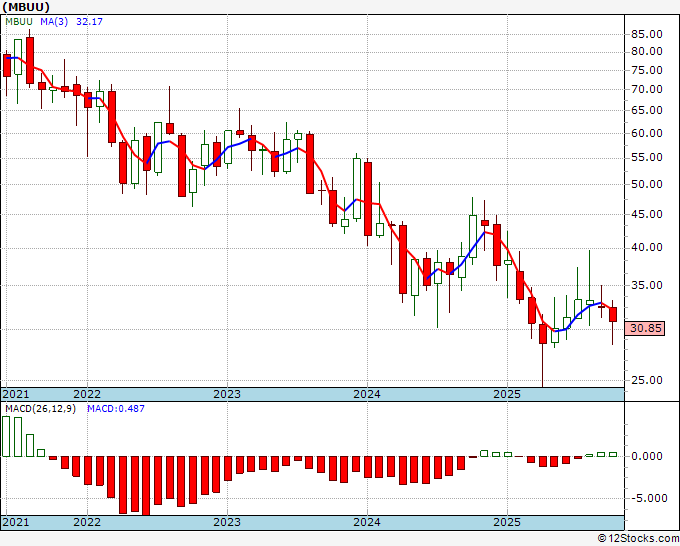This screenshot has width=680, height=546.
Task: Click 2022 on the price chart timeline
Action: [x=87, y=394]
